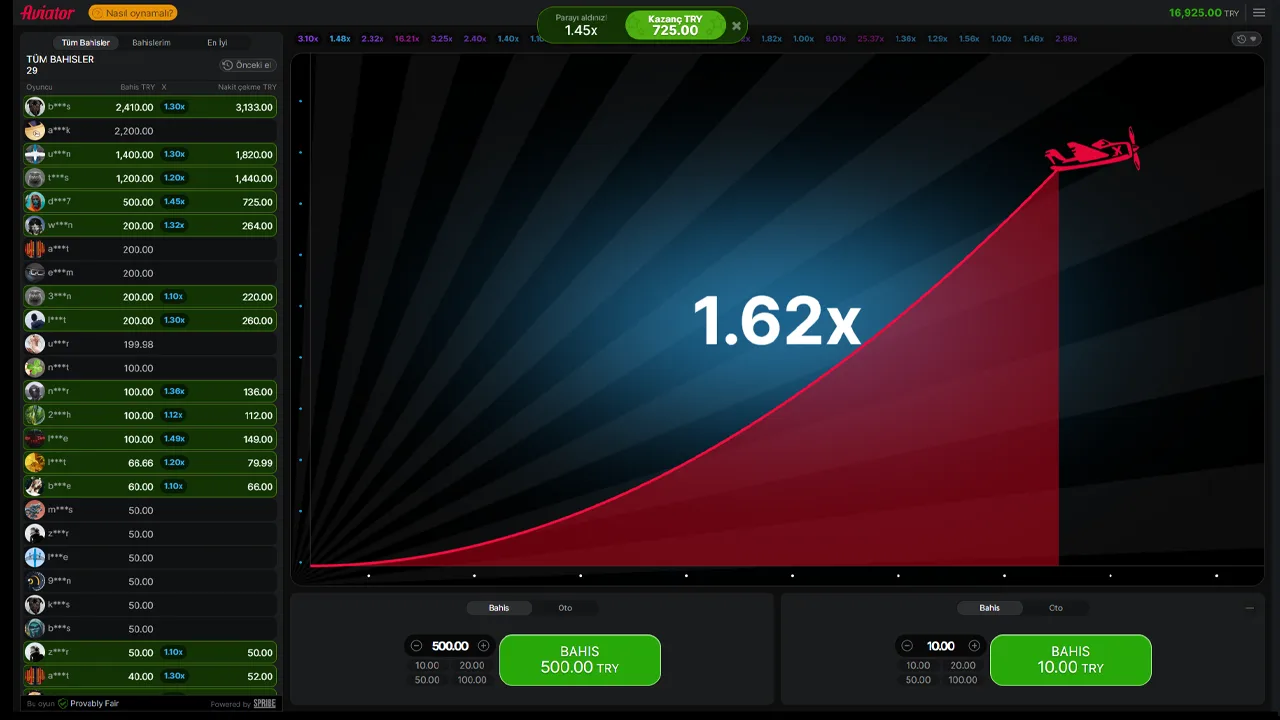The width and height of the screenshot is (1280, 720).
Task: Click avatar of player w***n
Action: (35, 225)
